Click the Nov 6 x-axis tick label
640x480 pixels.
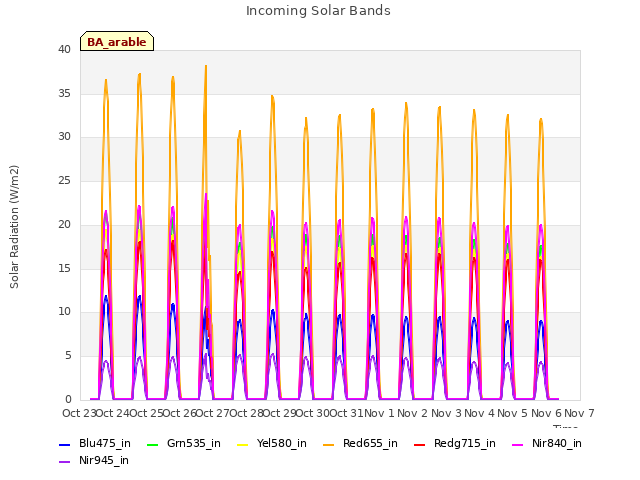pos(546,414)
